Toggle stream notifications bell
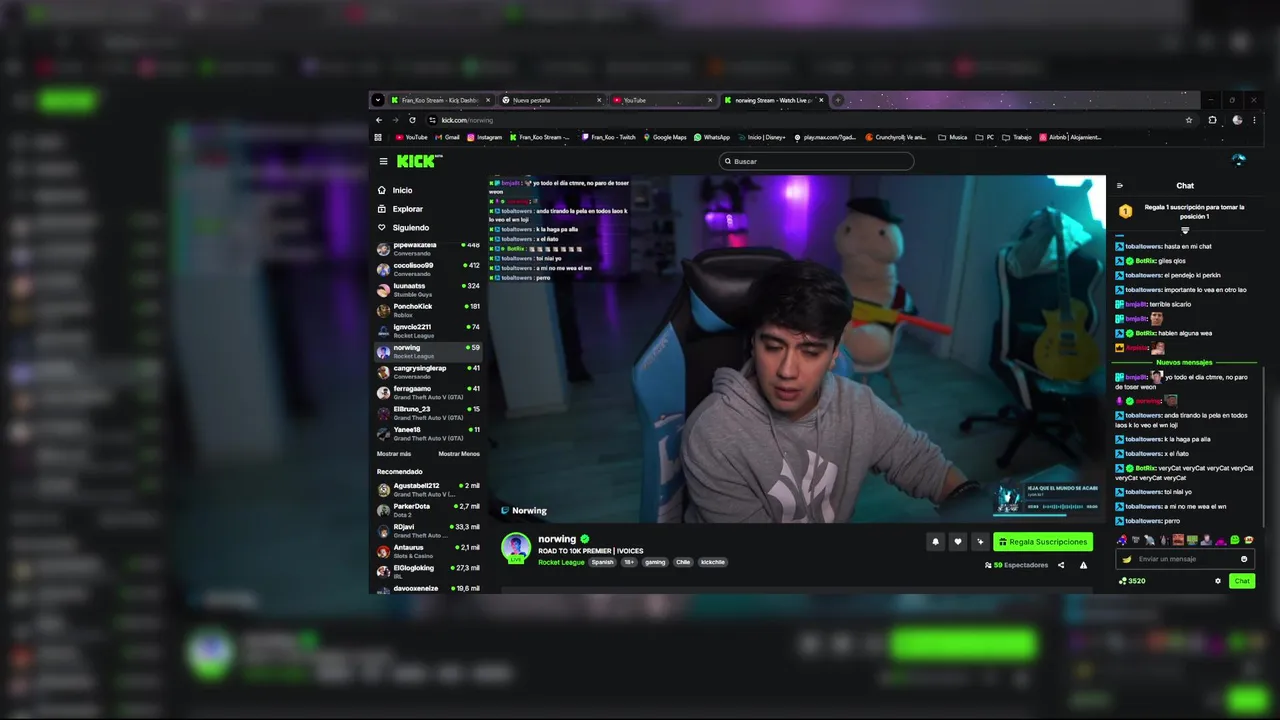 [936, 542]
